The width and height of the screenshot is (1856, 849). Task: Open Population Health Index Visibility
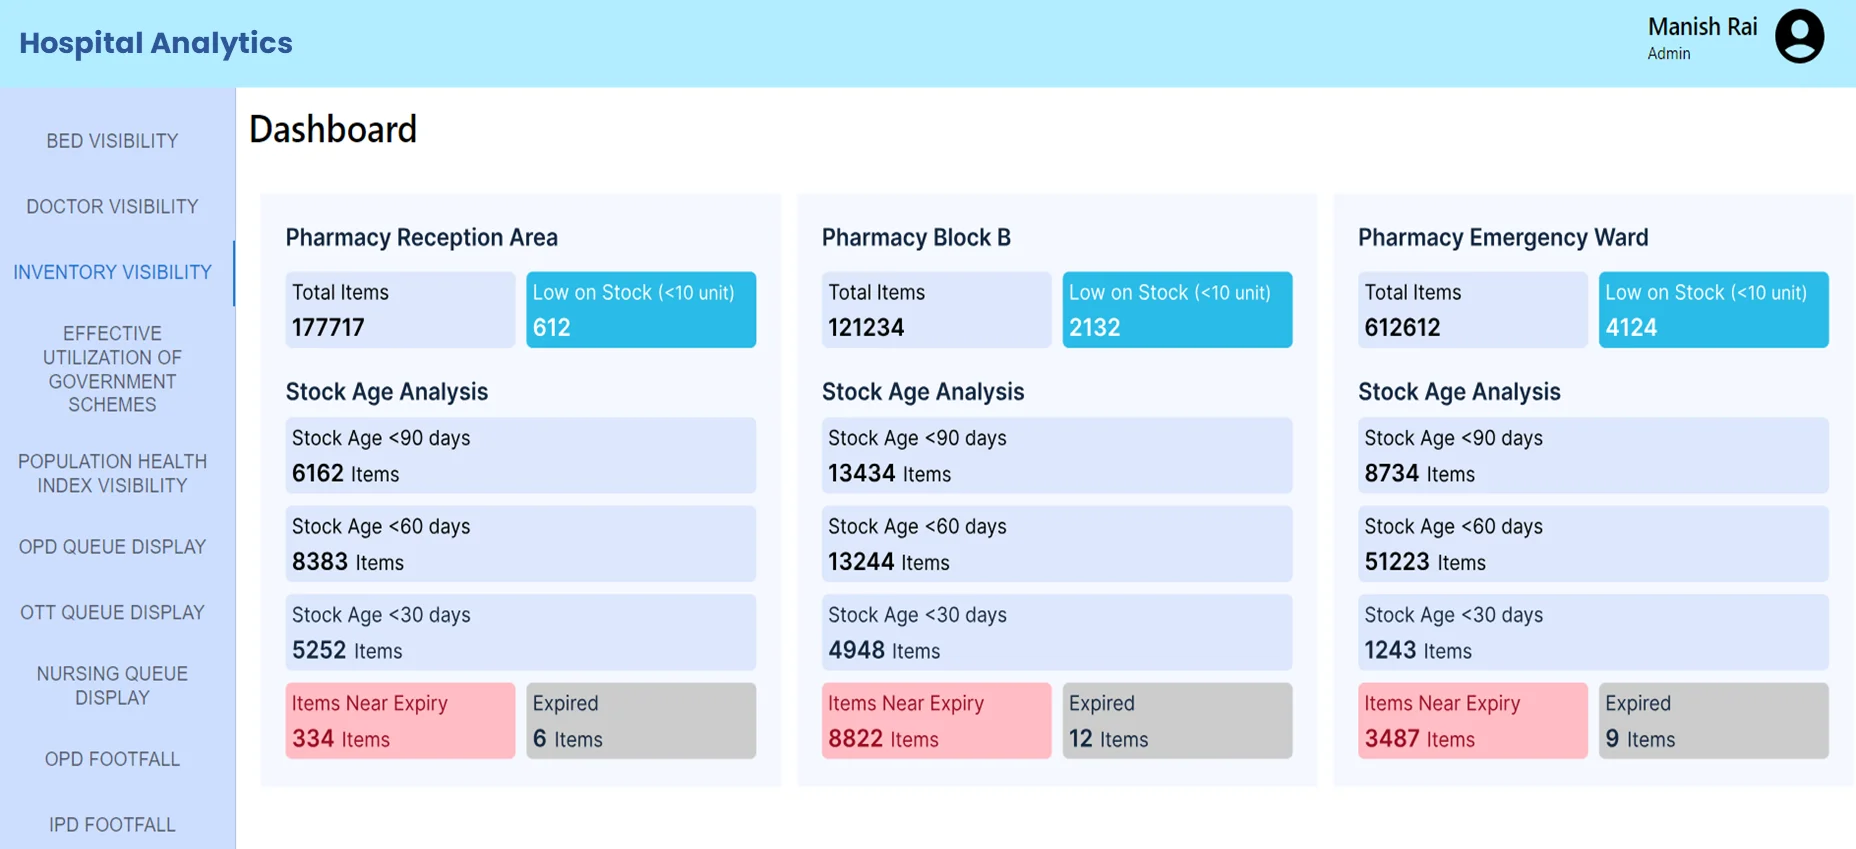pos(112,474)
